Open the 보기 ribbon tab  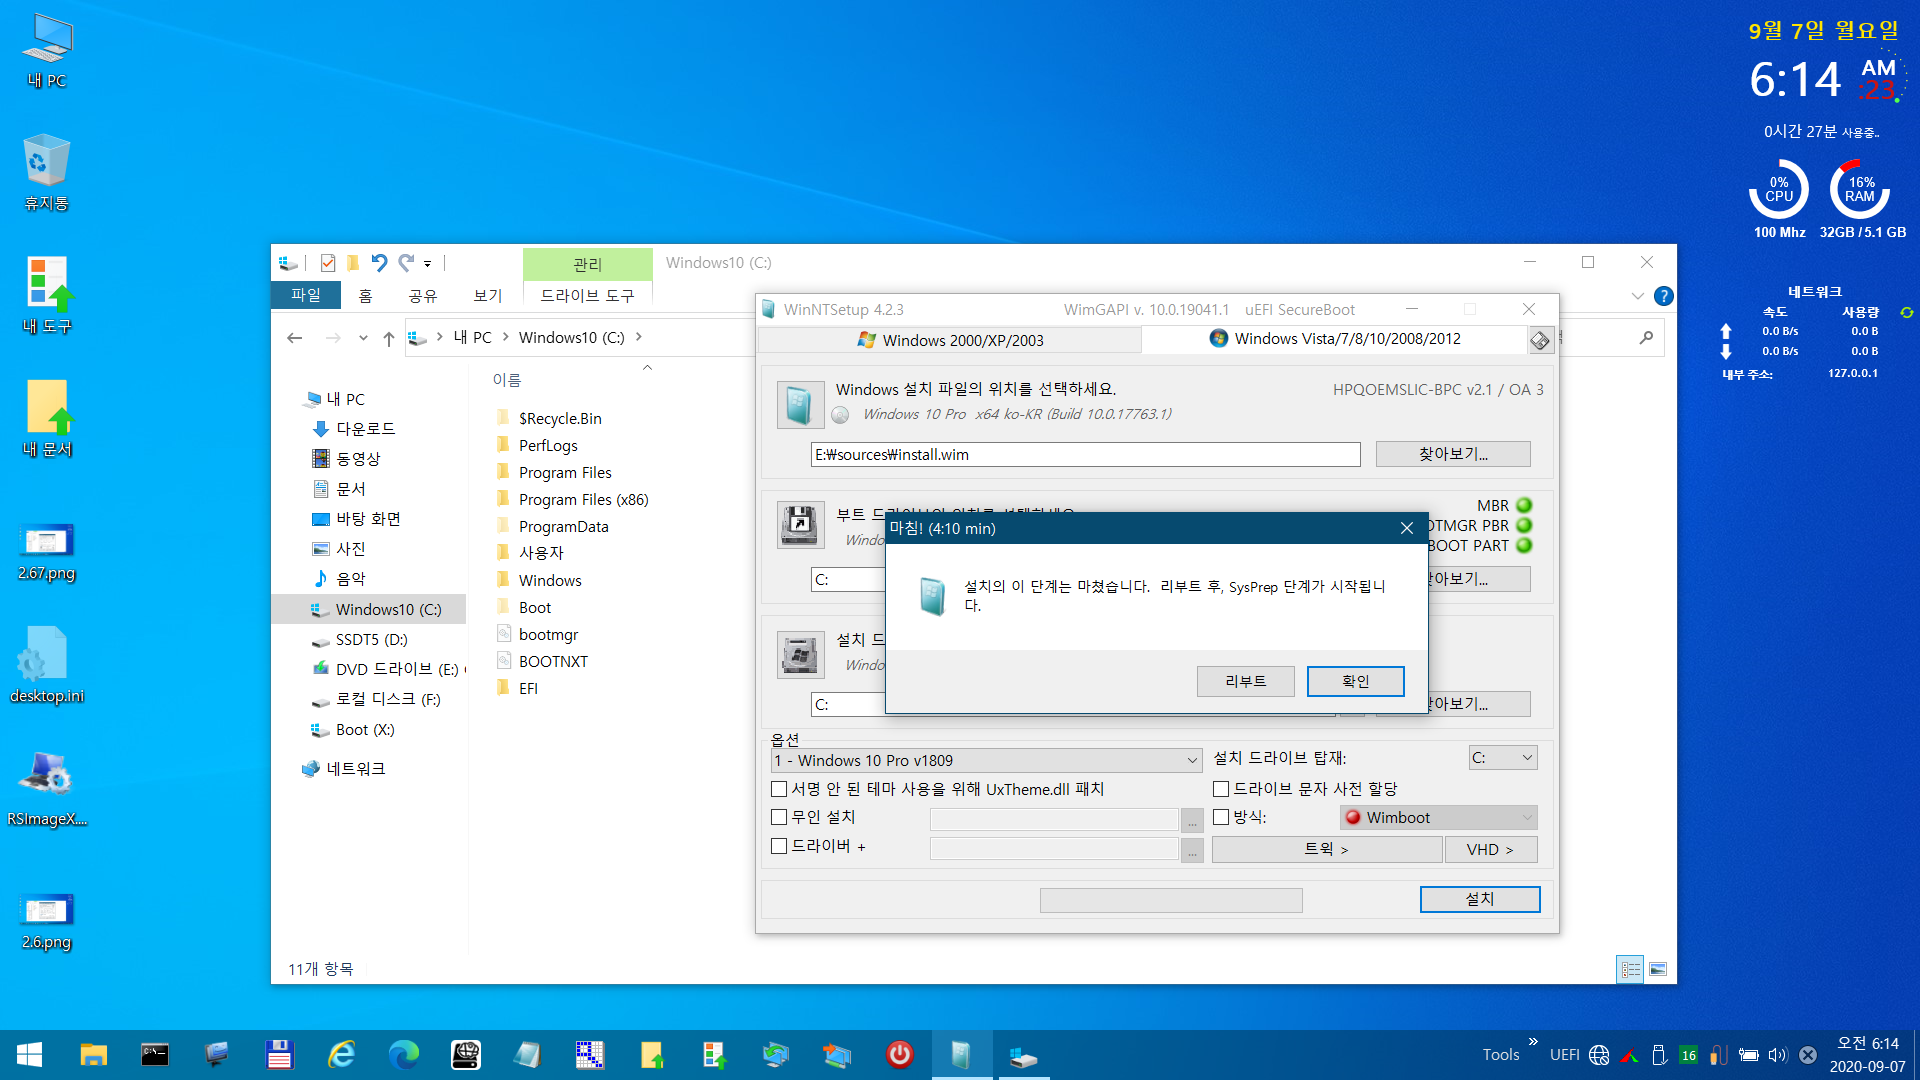click(x=487, y=296)
